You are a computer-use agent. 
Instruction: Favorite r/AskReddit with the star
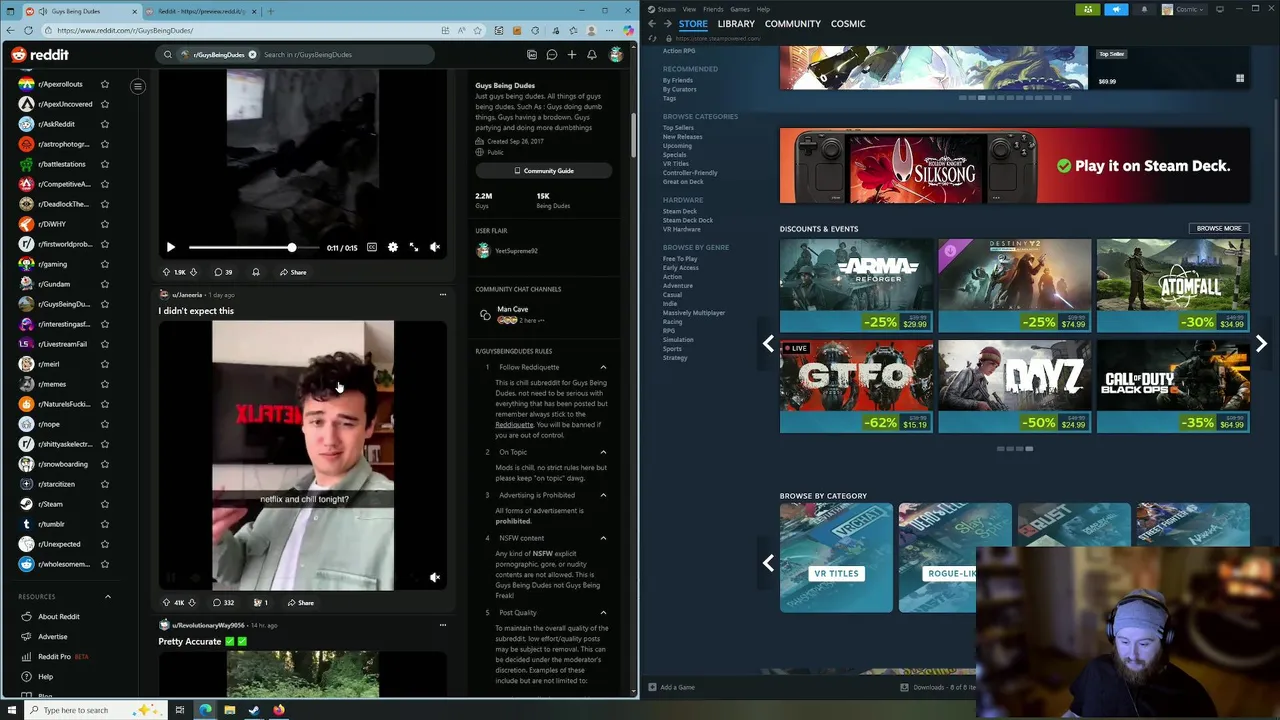(x=104, y=124)
